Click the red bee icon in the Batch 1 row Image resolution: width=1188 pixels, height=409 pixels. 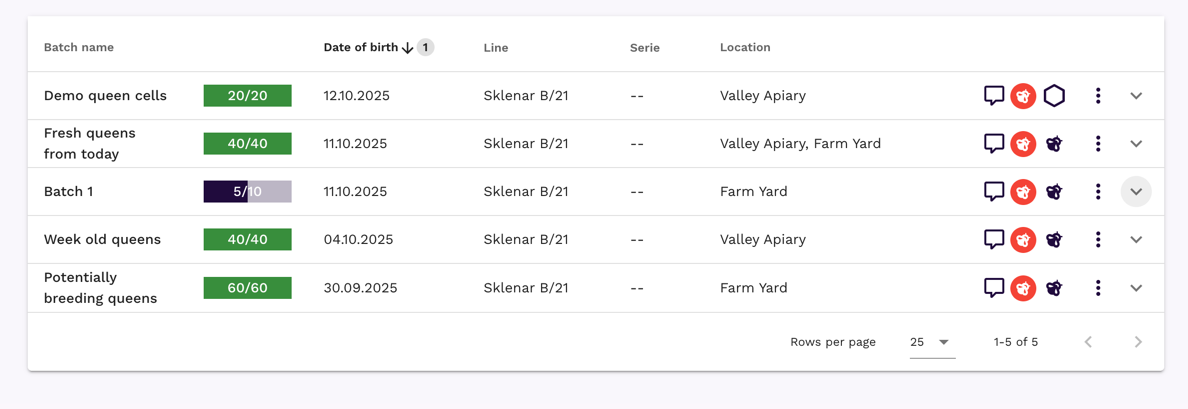click(1023, 192)
